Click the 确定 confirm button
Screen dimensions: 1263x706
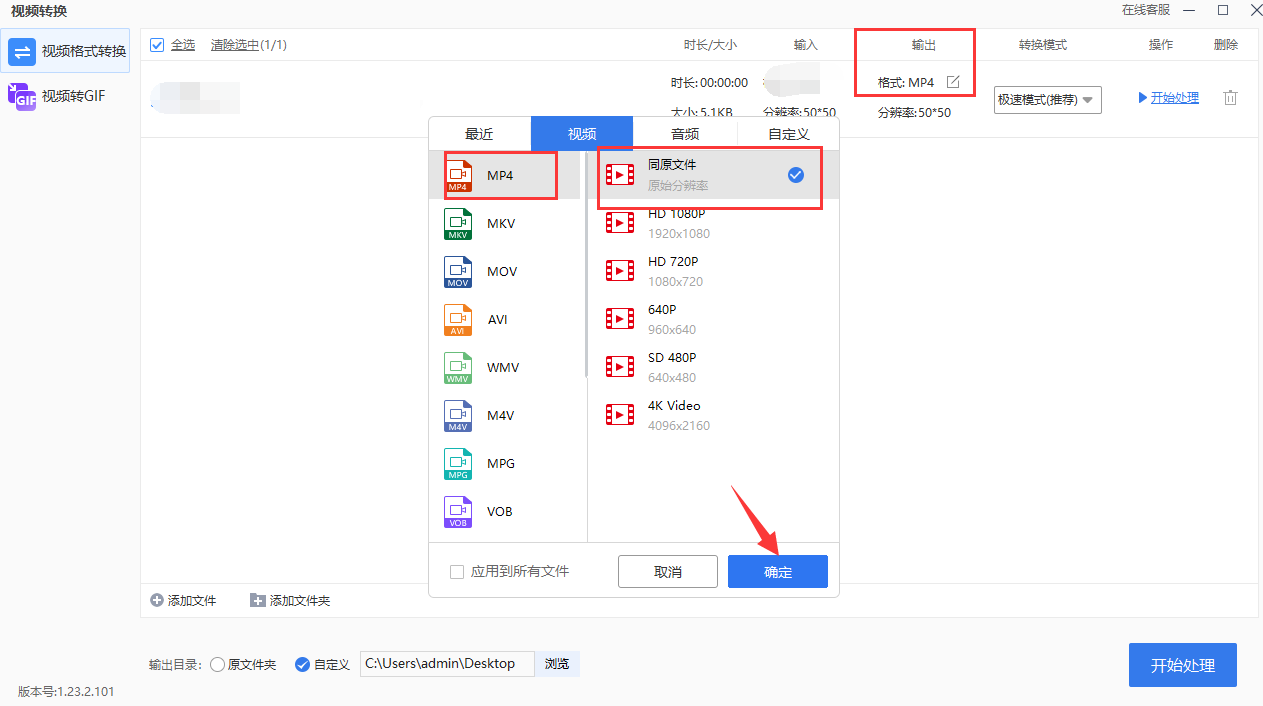(777, 571)
